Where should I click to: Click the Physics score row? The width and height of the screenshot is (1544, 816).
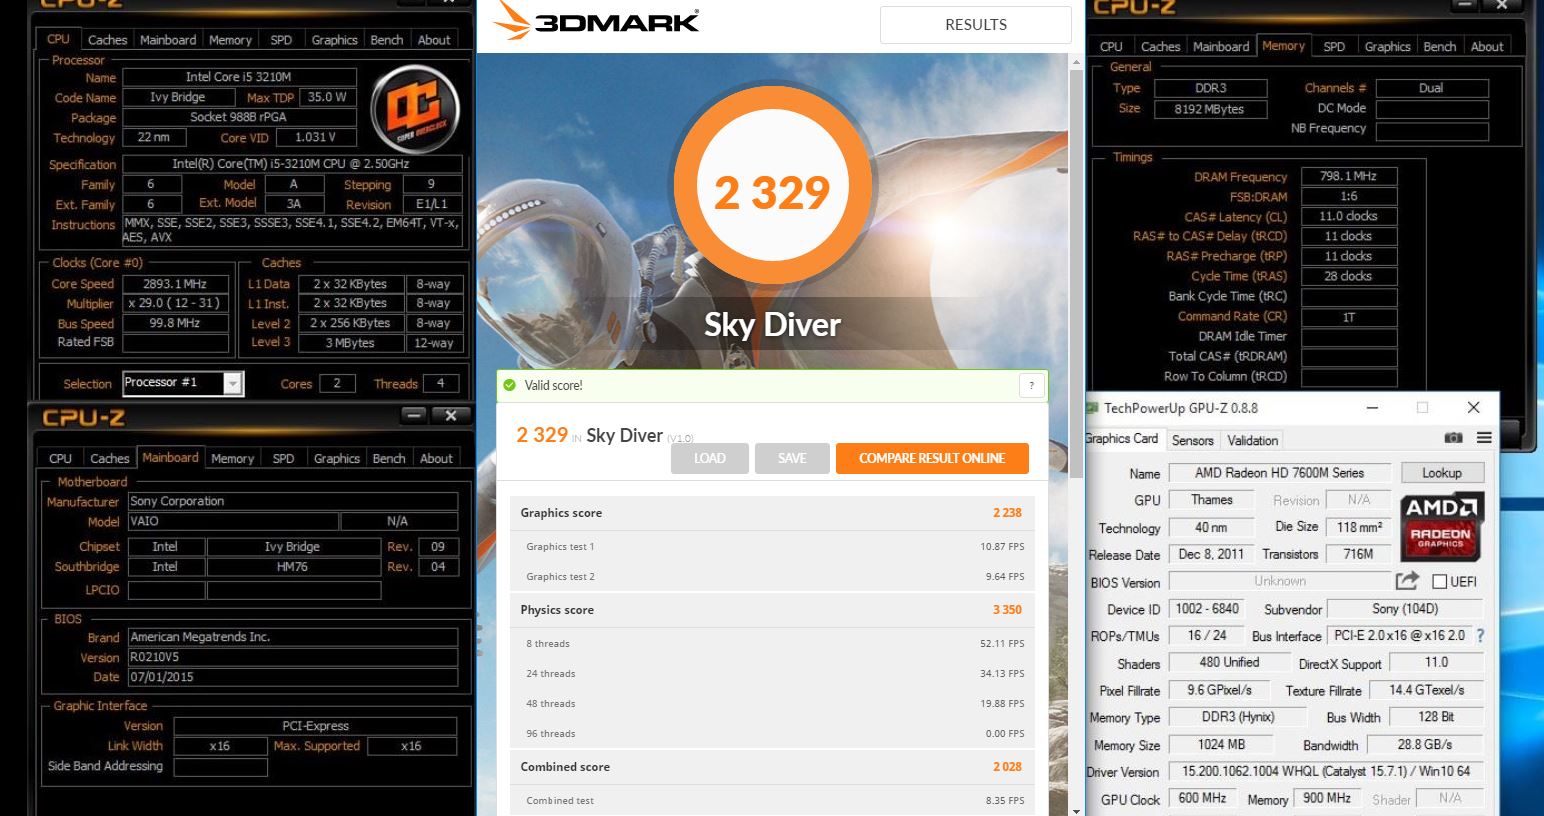(x=772, y=609)
